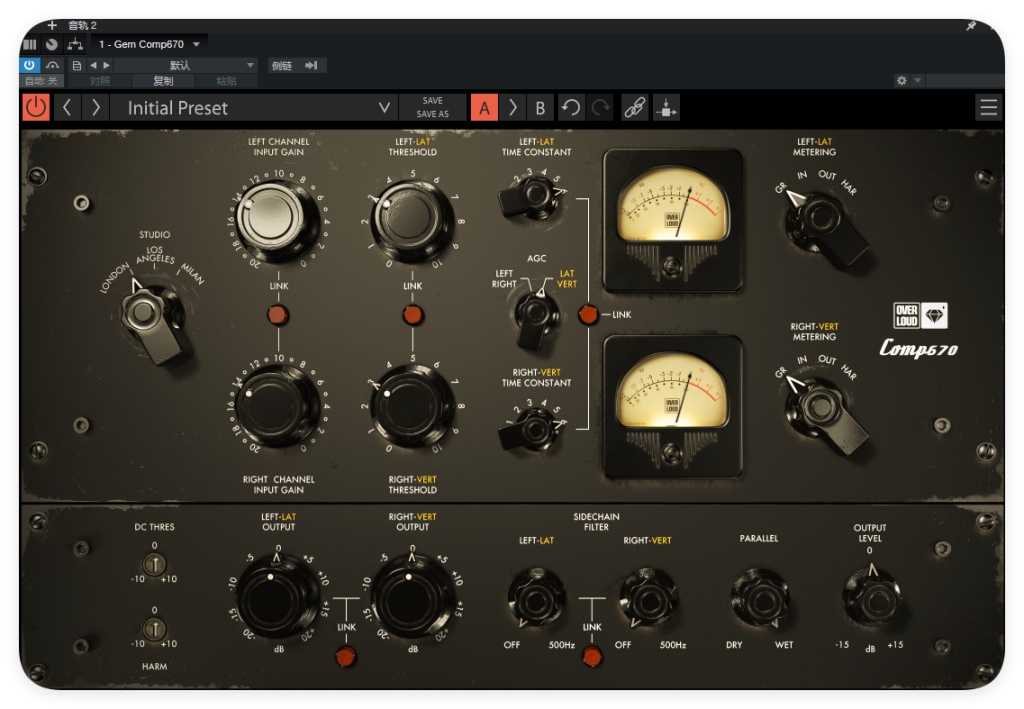Toggle the sidechain filter LINK red button
The image size is (1024, 709).
[x=592, y=656]
